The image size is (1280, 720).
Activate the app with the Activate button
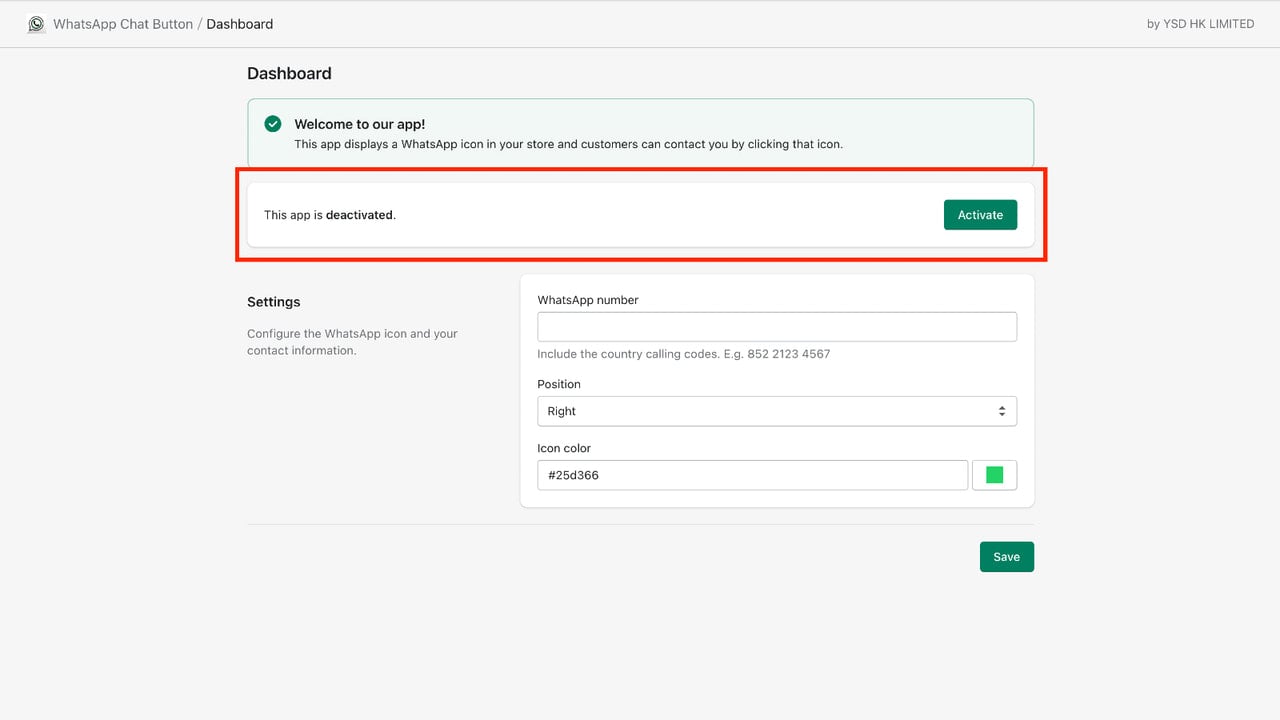(x=980, y=215)
